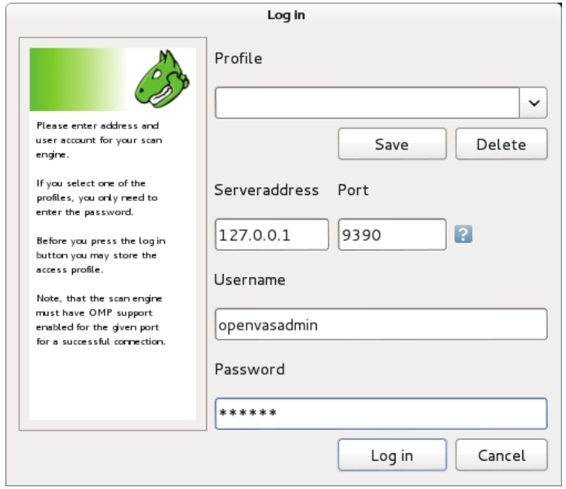Click the instruction text about scan engine
The width and height of the screenshot is (566, 489).
click(x=101, y=233)
